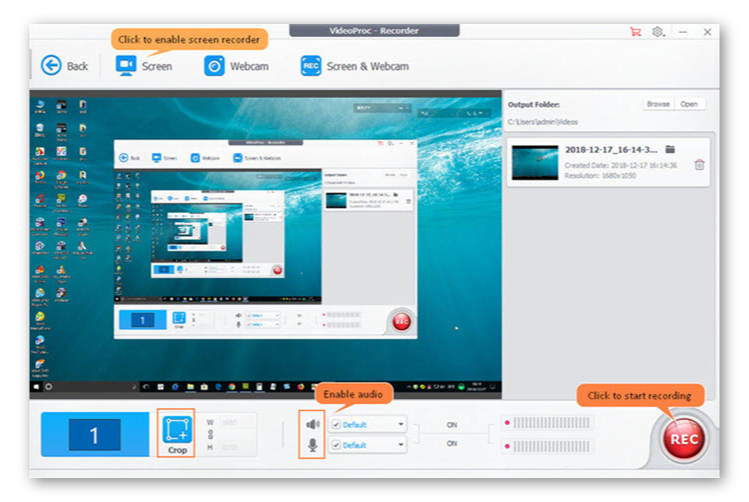Click Browse for the output folder

pyautogui.click(x=658, y=104)
